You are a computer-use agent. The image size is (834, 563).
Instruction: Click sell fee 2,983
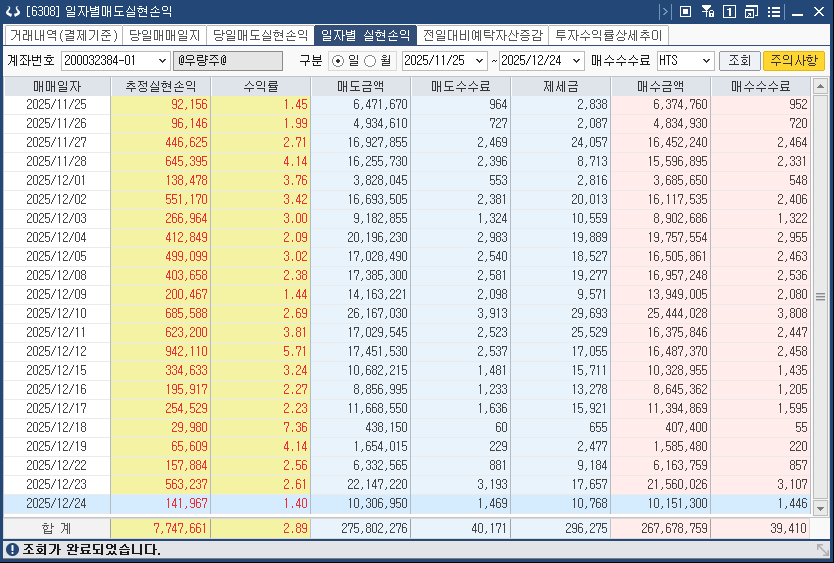[x=493, y=237]
